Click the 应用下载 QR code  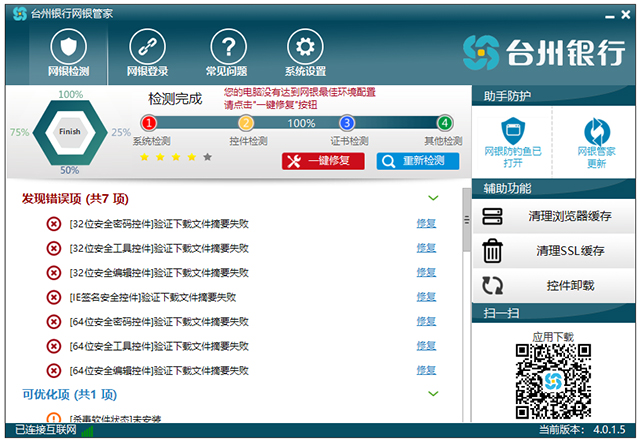pos(554,382)
